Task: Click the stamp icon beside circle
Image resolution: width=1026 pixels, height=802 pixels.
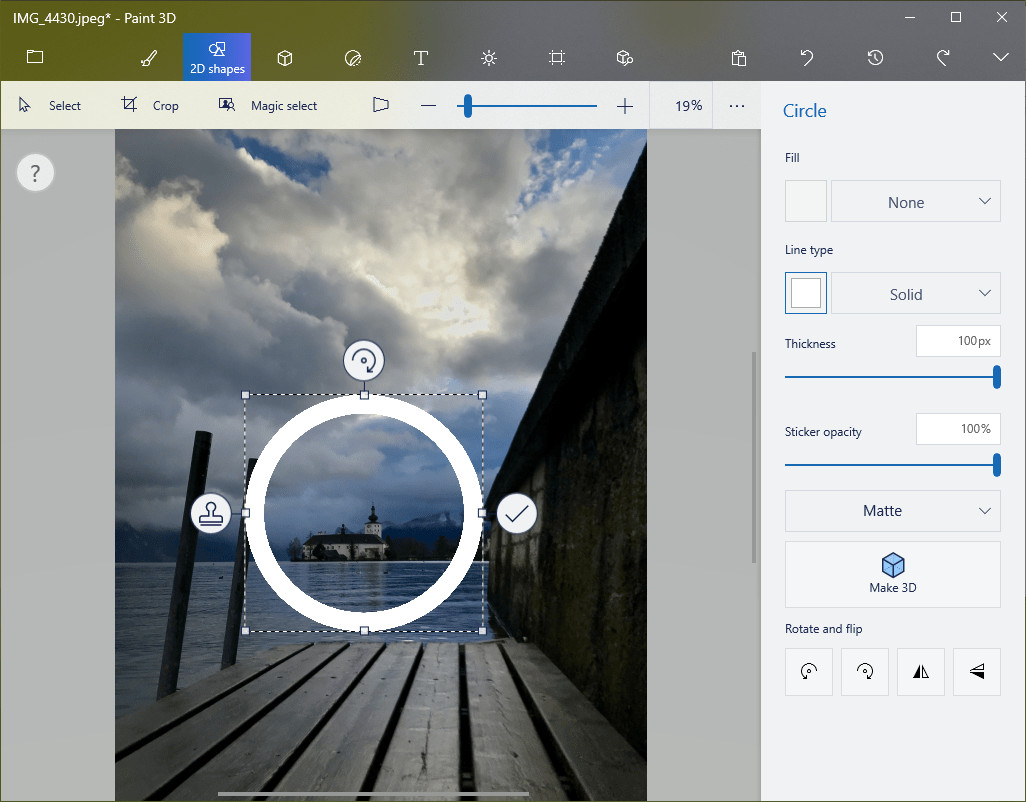Action: [x=211, y=514]
